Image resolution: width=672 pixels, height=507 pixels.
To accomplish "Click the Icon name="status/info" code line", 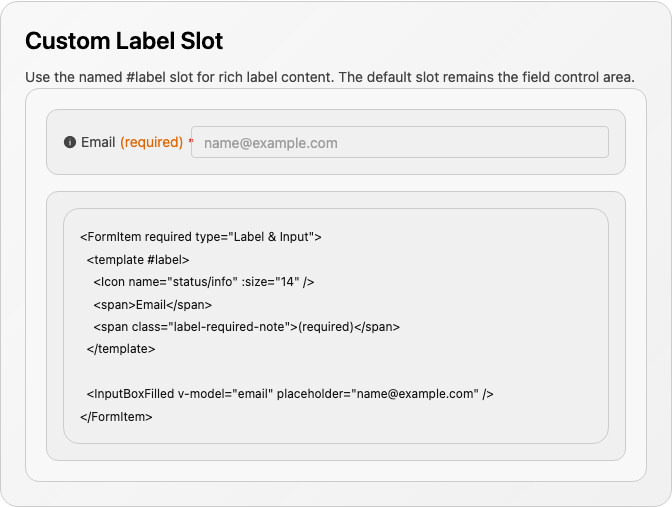I will point(204,282).
